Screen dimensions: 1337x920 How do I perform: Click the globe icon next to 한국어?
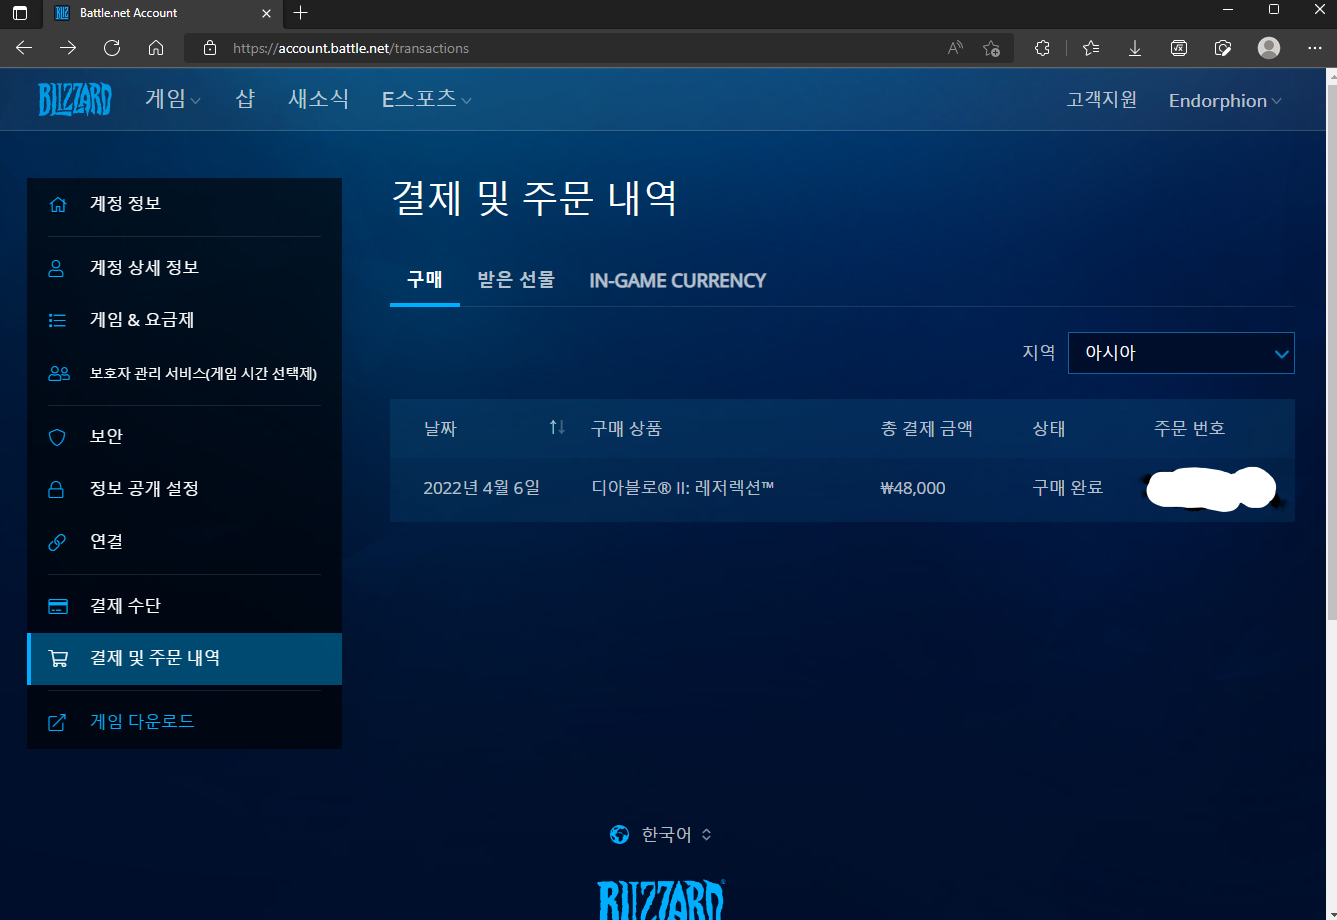point(619,834)
